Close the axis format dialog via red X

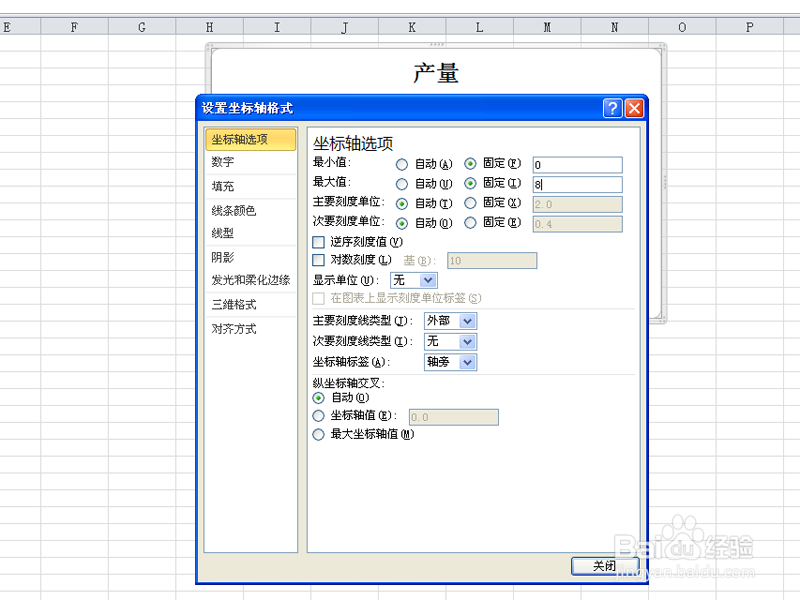point(634,108)
